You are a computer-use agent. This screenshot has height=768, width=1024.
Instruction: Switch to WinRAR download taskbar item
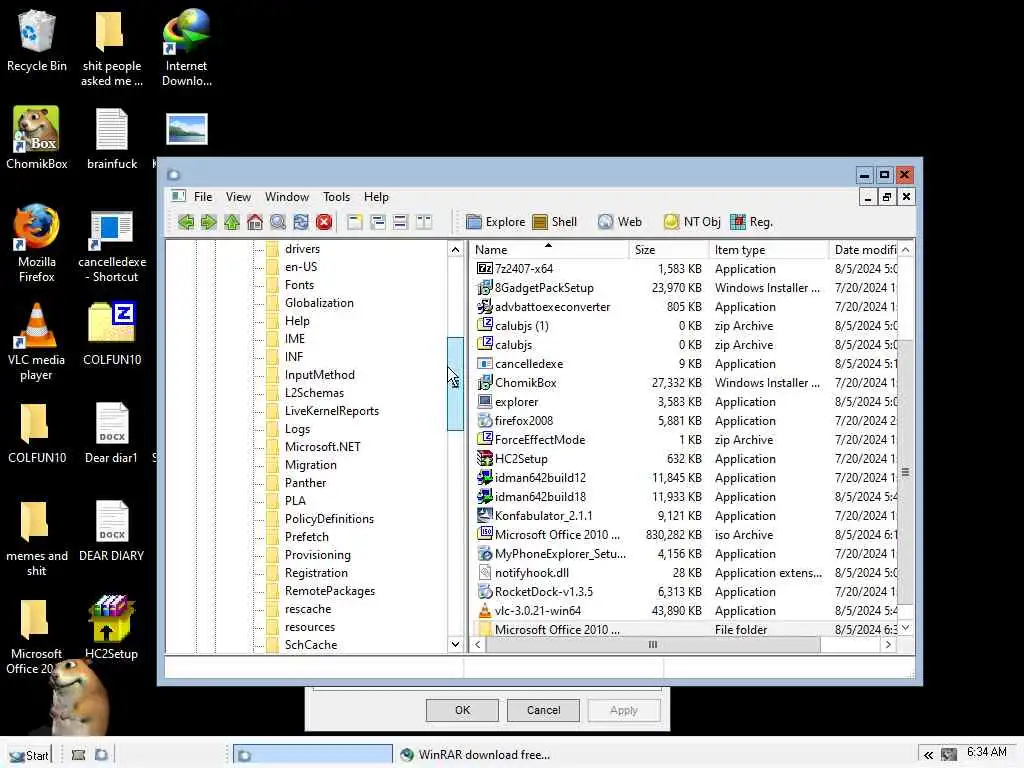(475, 755)
